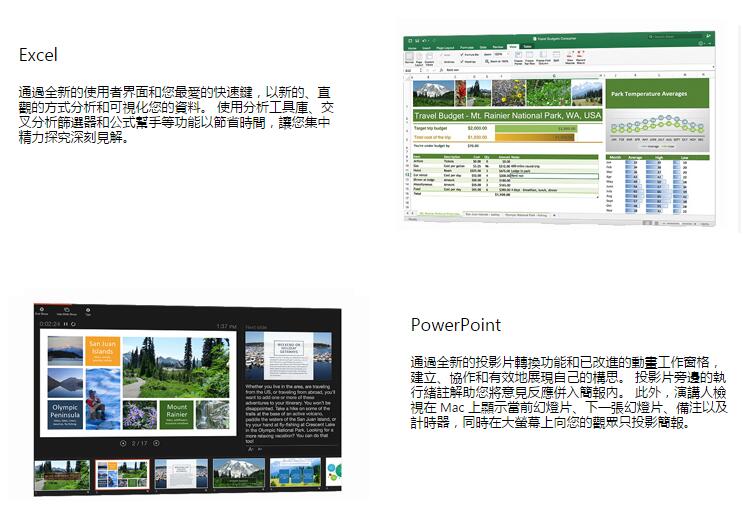The width and height of the screenshot is (743, 522).
Task: Click the search field in Excel title bar
Action: click(x=675, y=36)
